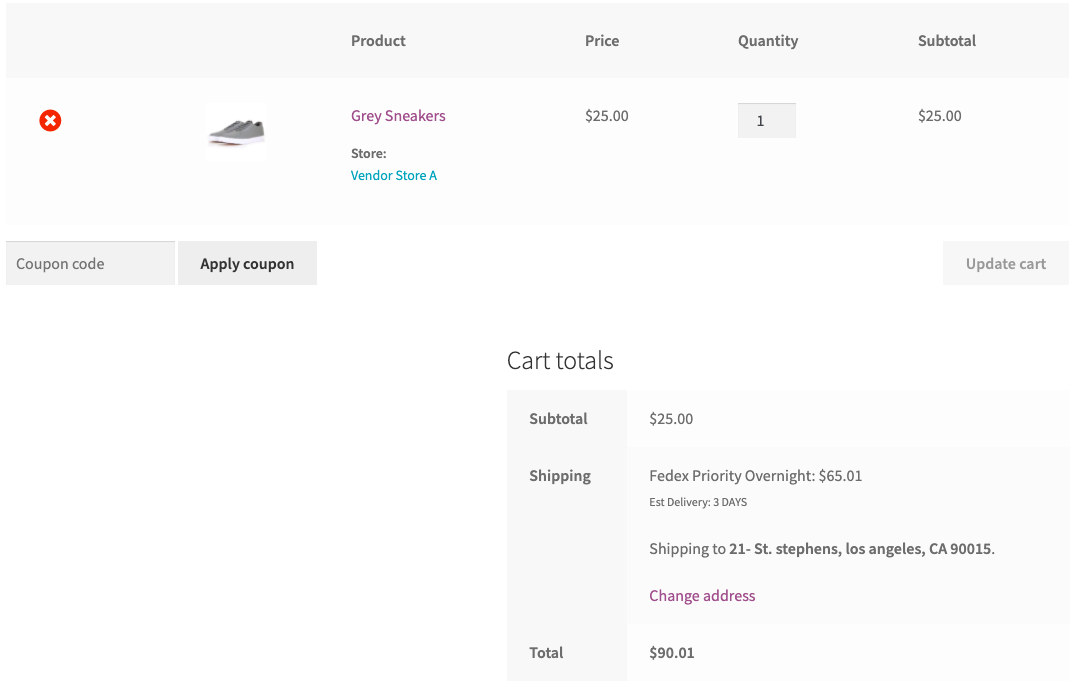
Task: Click the Update cart button
Action: tap(1005, 263)
